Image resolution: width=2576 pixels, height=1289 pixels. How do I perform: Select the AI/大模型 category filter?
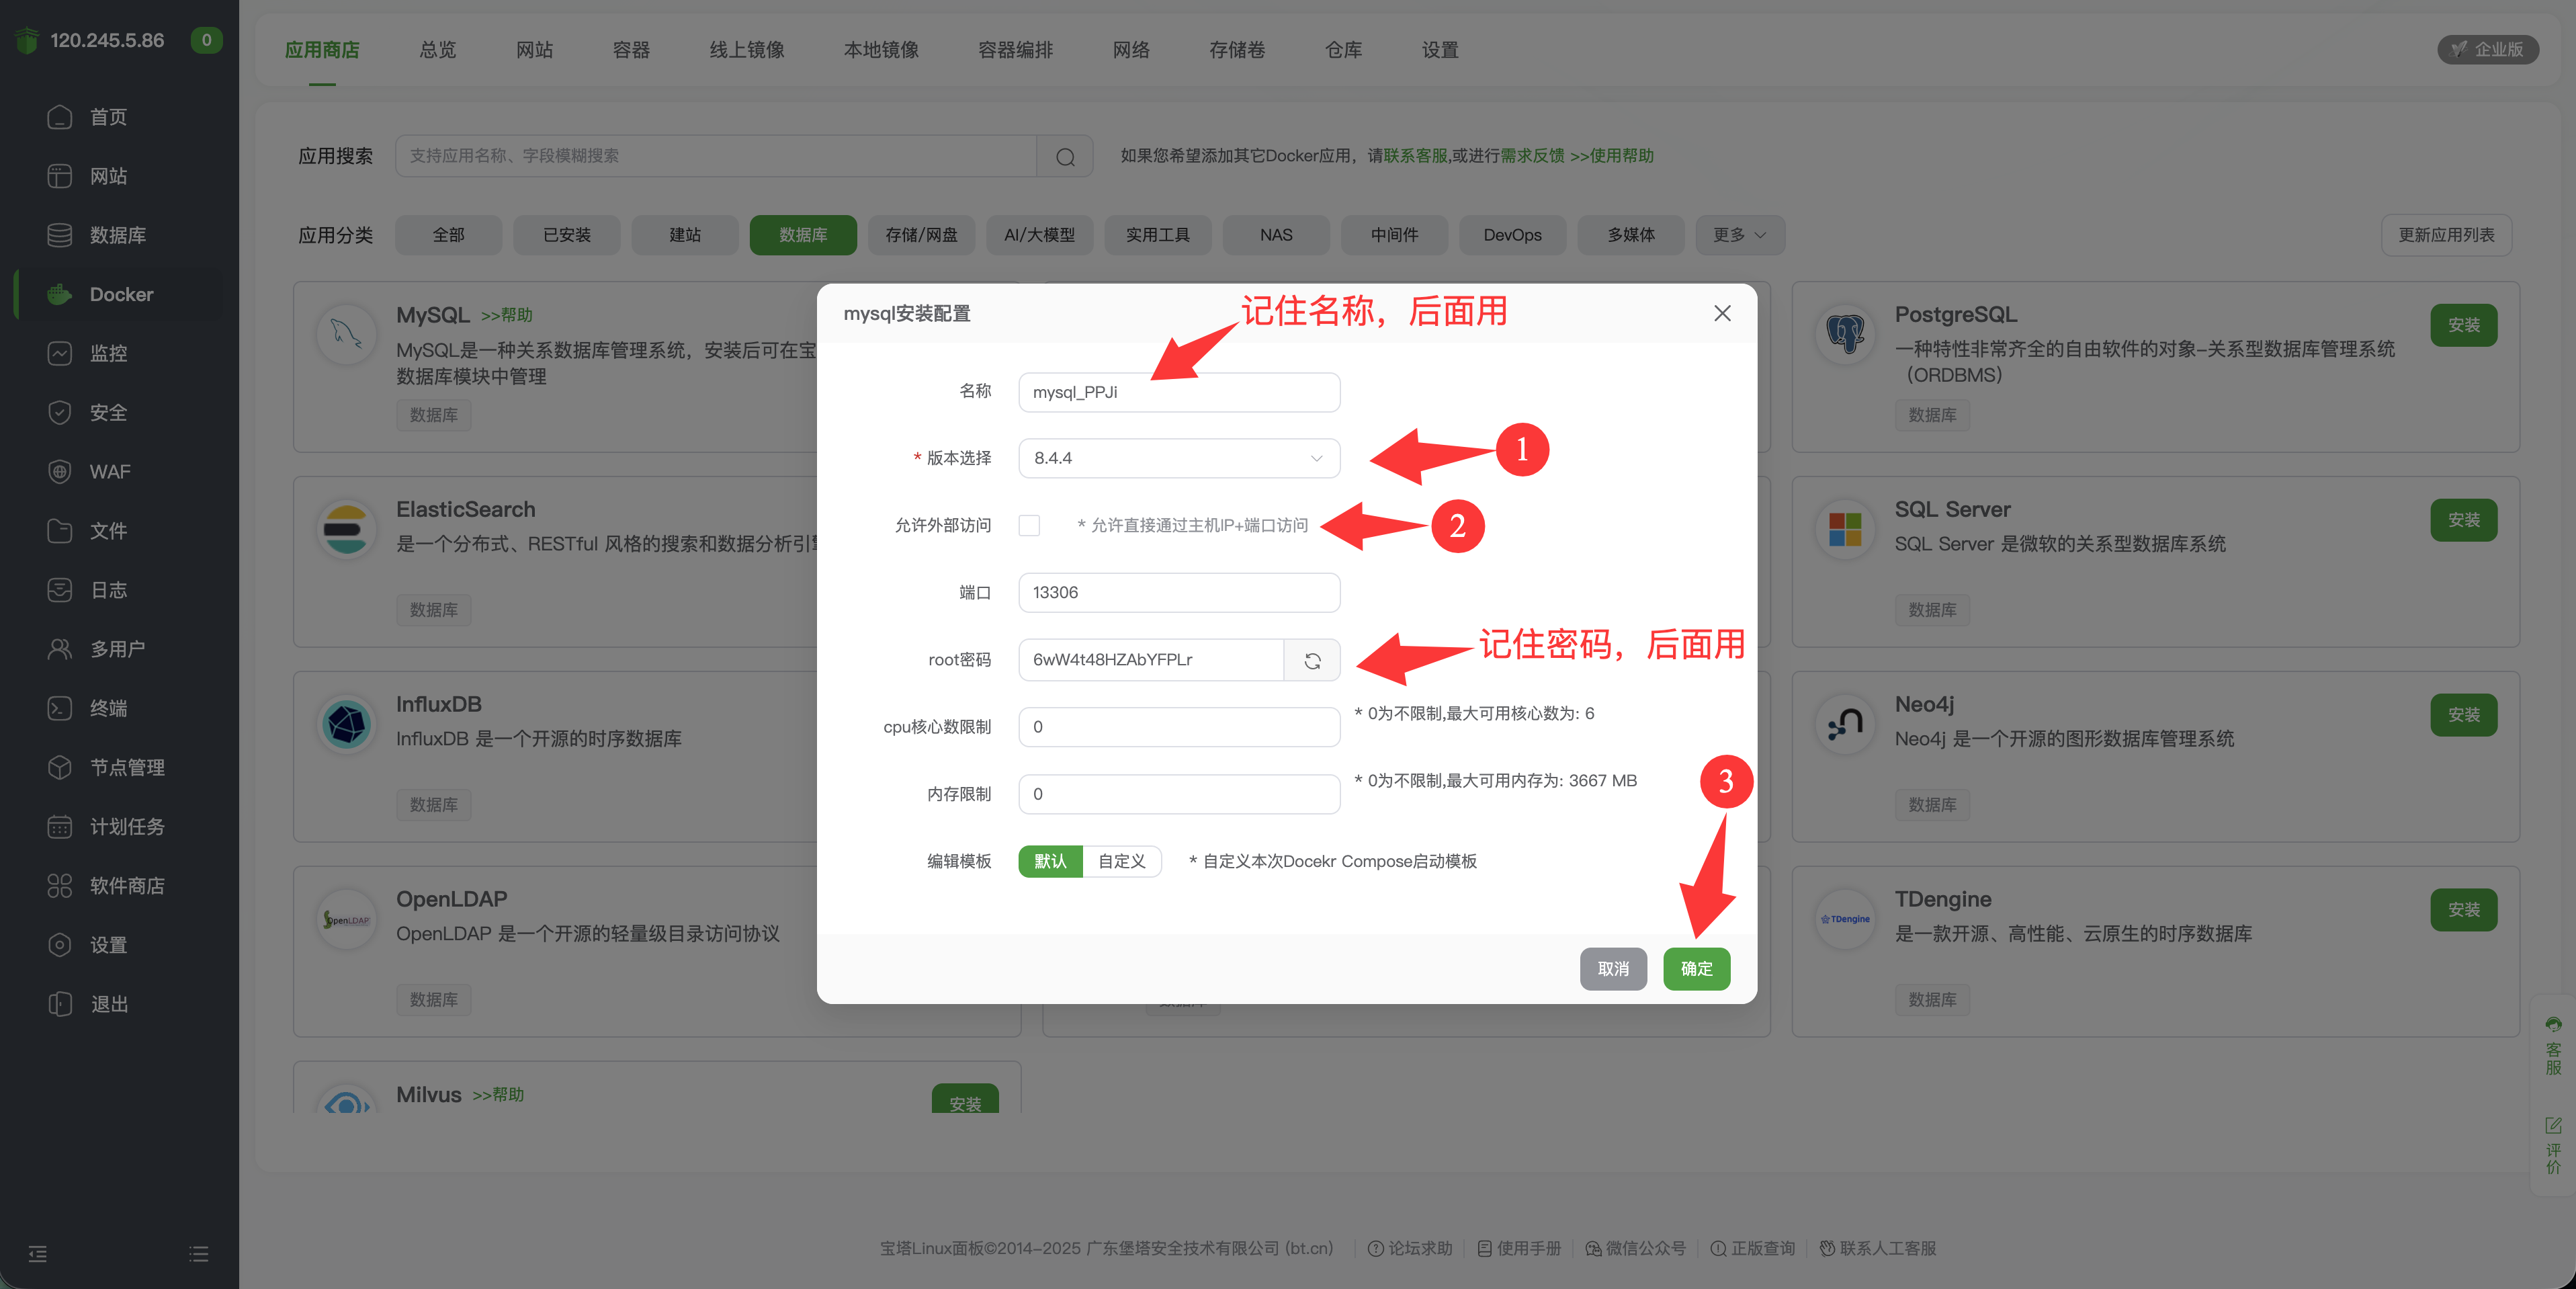click(x=1039, y=235)
